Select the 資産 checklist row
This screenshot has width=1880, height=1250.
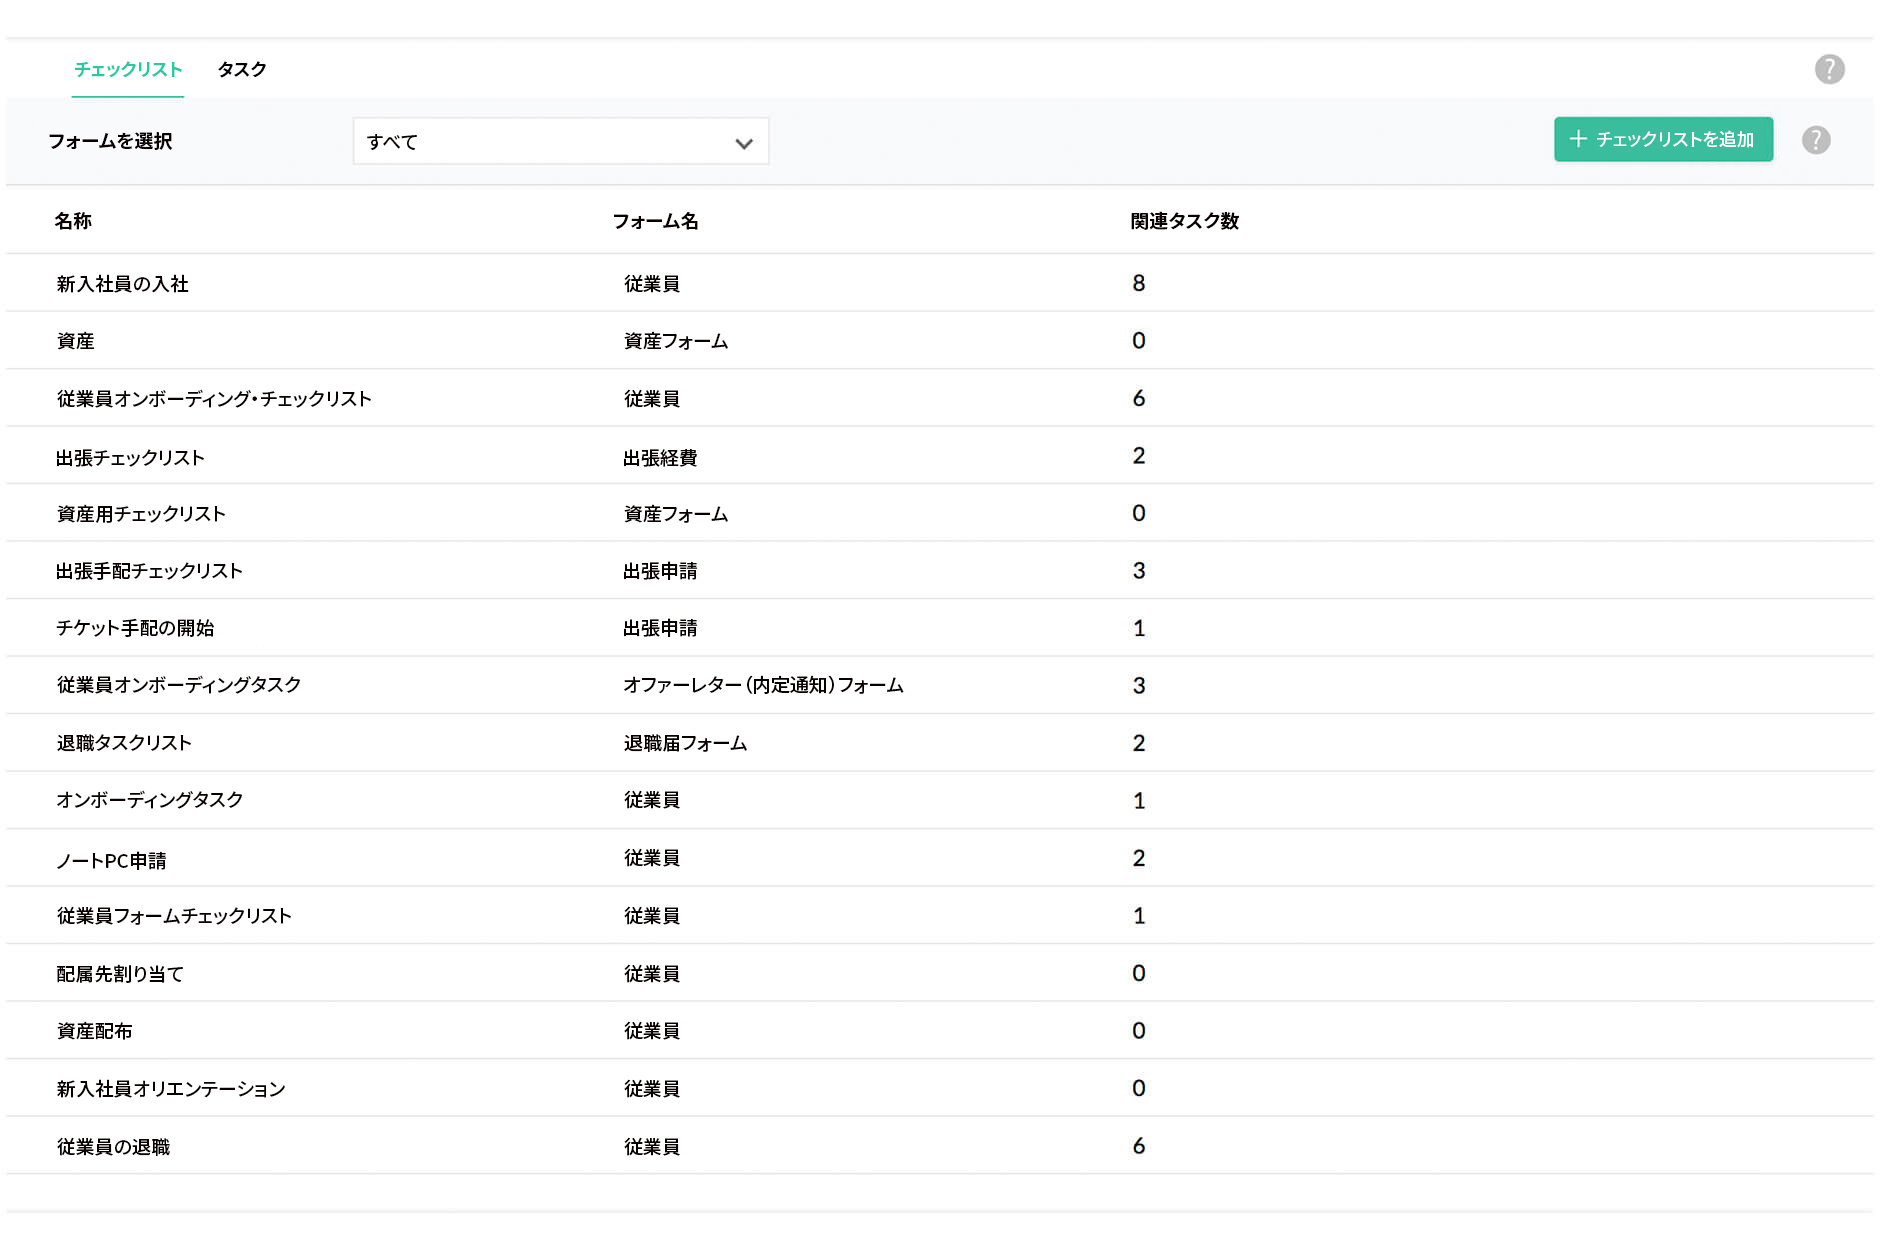pyautogui.click(x=75, y=340)
